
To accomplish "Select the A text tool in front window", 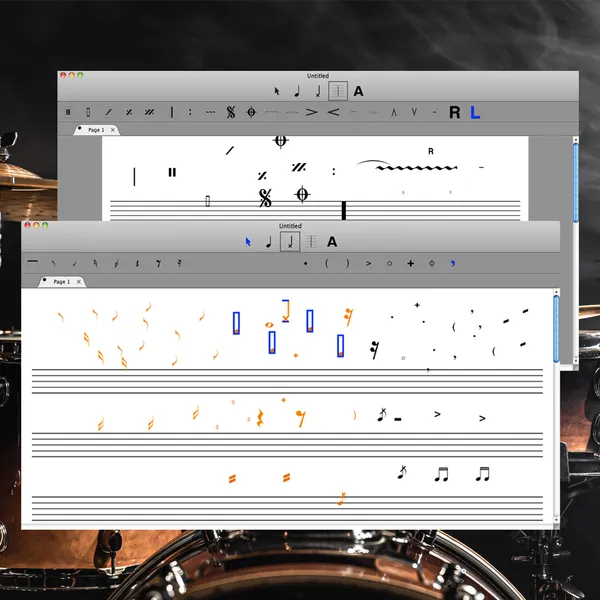I will [332, 242].
